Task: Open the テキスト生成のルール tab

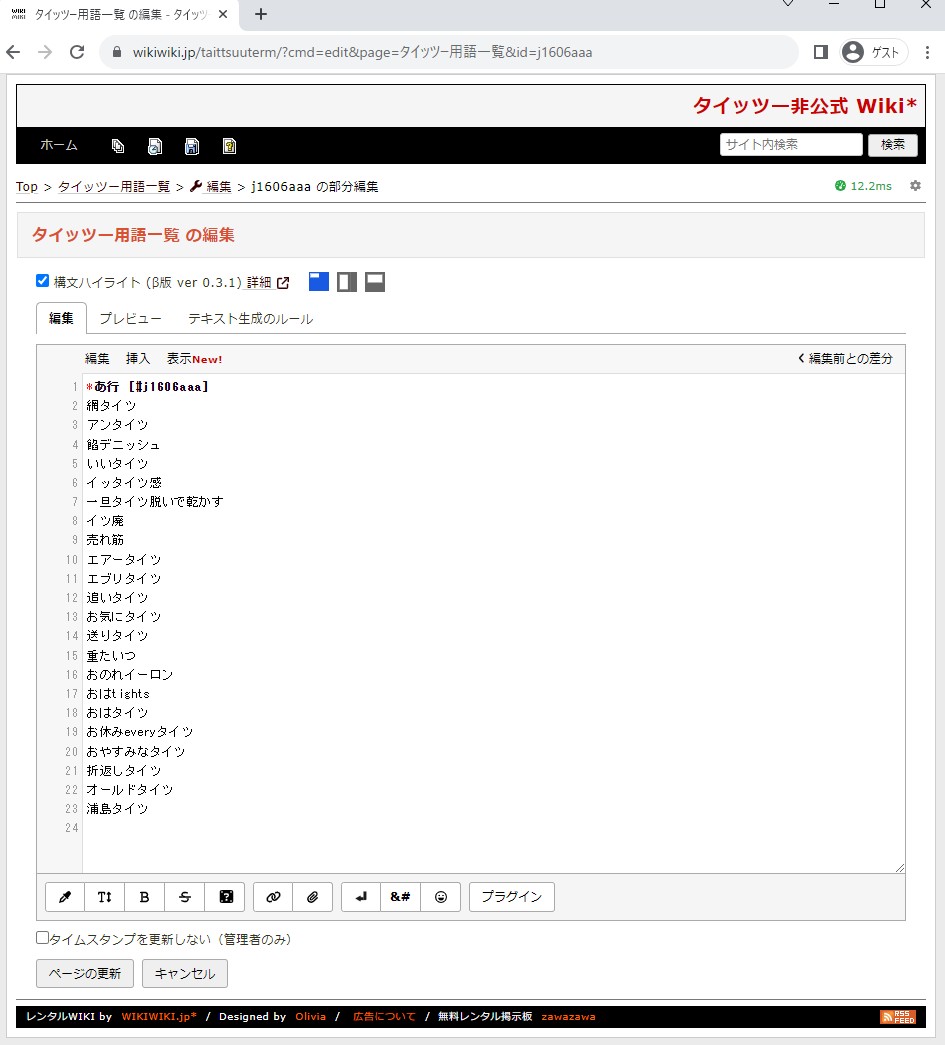Action: tap(250, 319)
